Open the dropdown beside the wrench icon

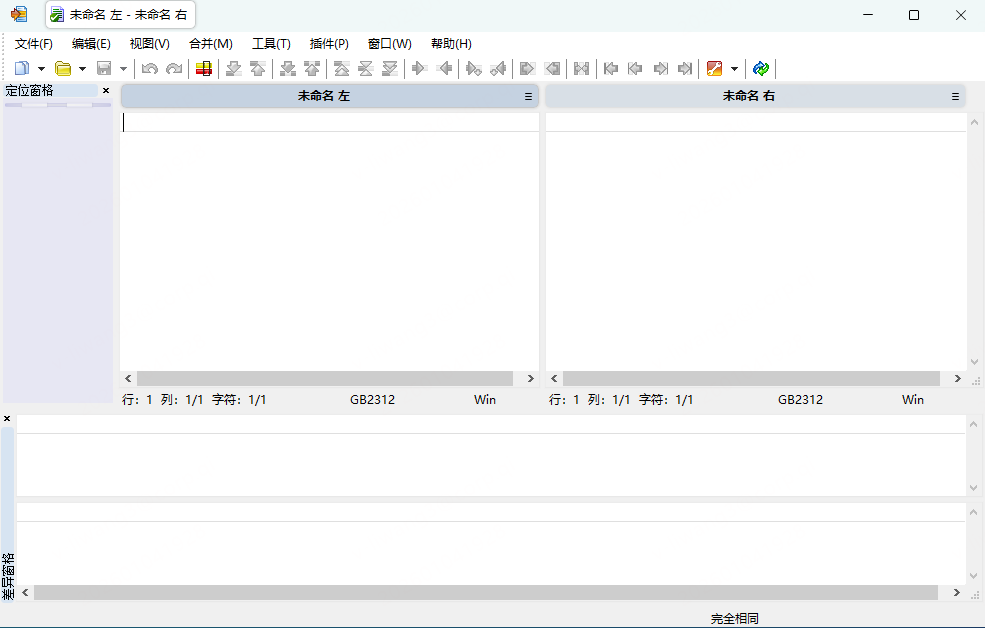coord(734,69)
